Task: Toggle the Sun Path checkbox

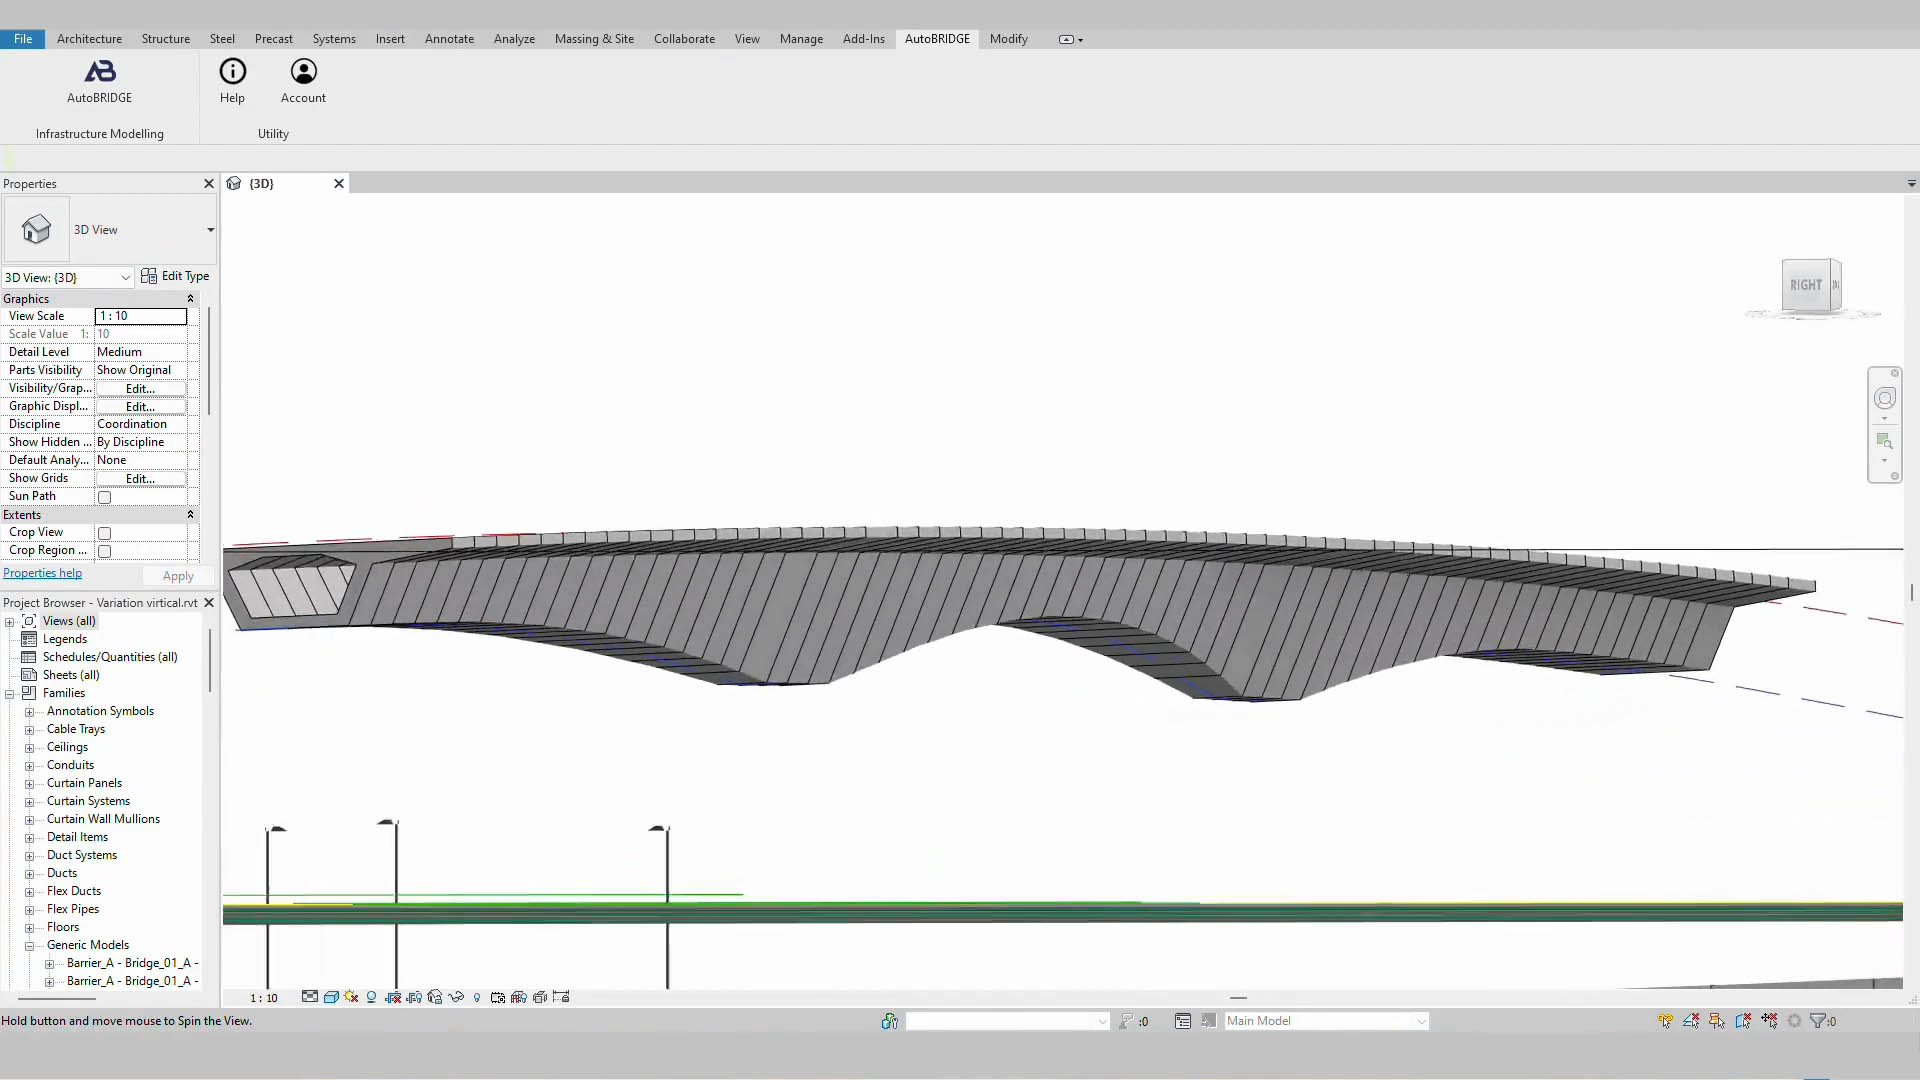Action: pos(104,497)
